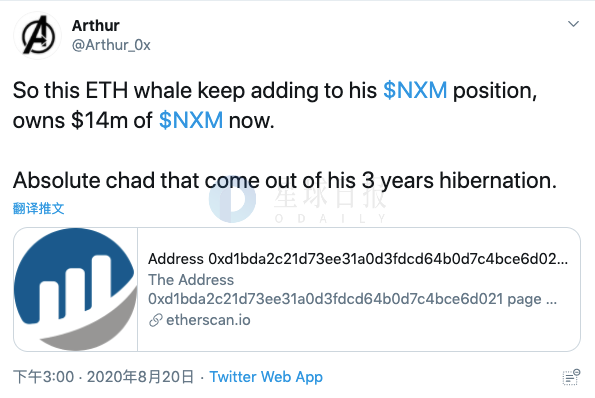This screenshot has width=595, height=398.
Task: Open the 下午3:00 tweet time permalink
Action: coord(44,377)
